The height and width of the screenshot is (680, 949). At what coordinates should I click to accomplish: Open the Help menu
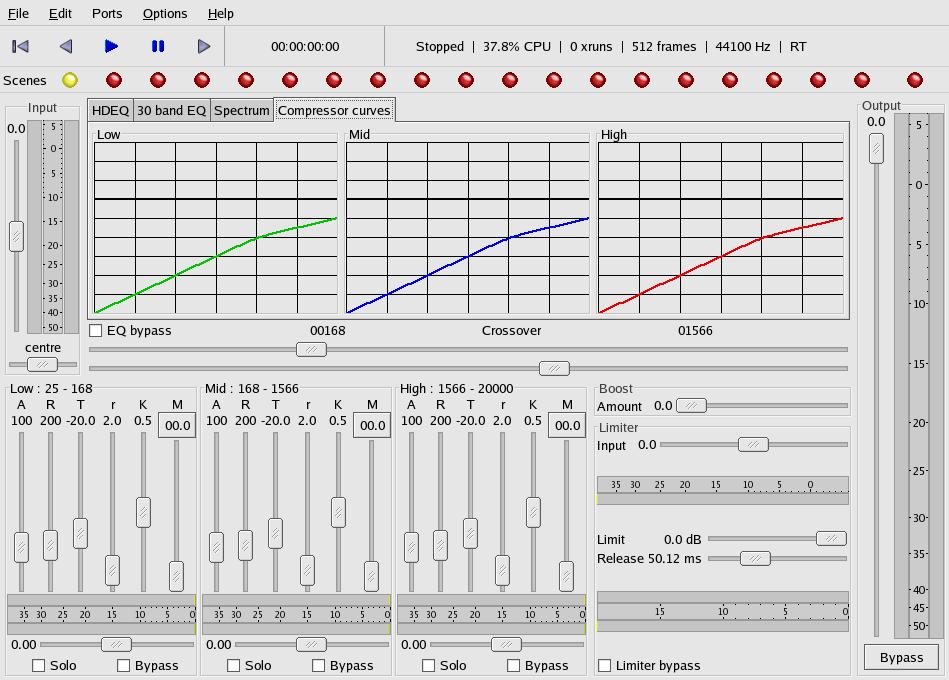220,13
